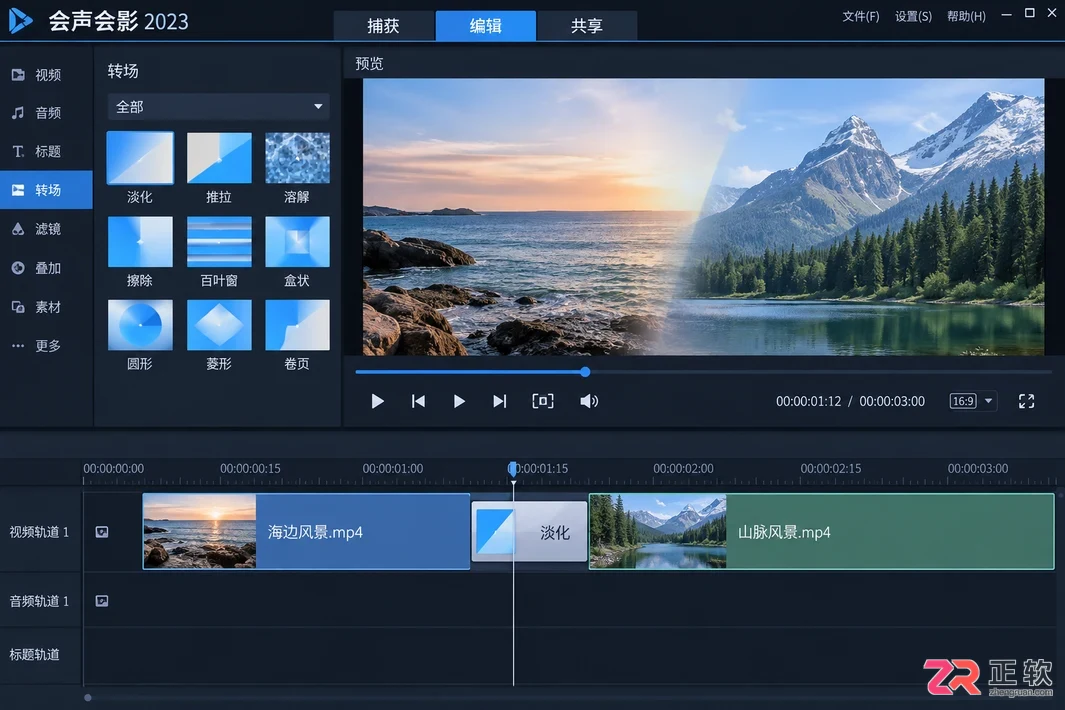The image size is (1065, 710).
Task: Select the 卷页 page-curl transition
Action: point(297,325)
